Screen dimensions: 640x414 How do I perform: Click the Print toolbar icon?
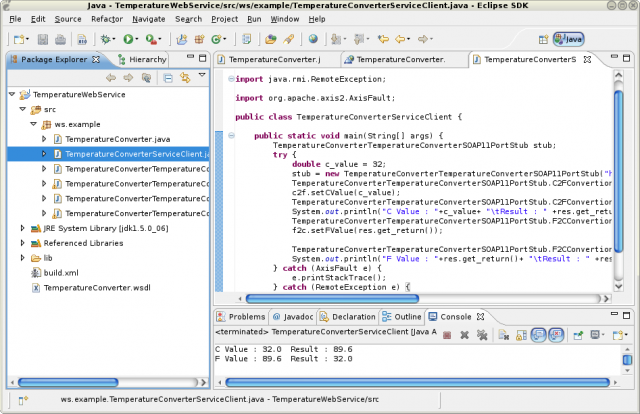click(x=60, y=39)
